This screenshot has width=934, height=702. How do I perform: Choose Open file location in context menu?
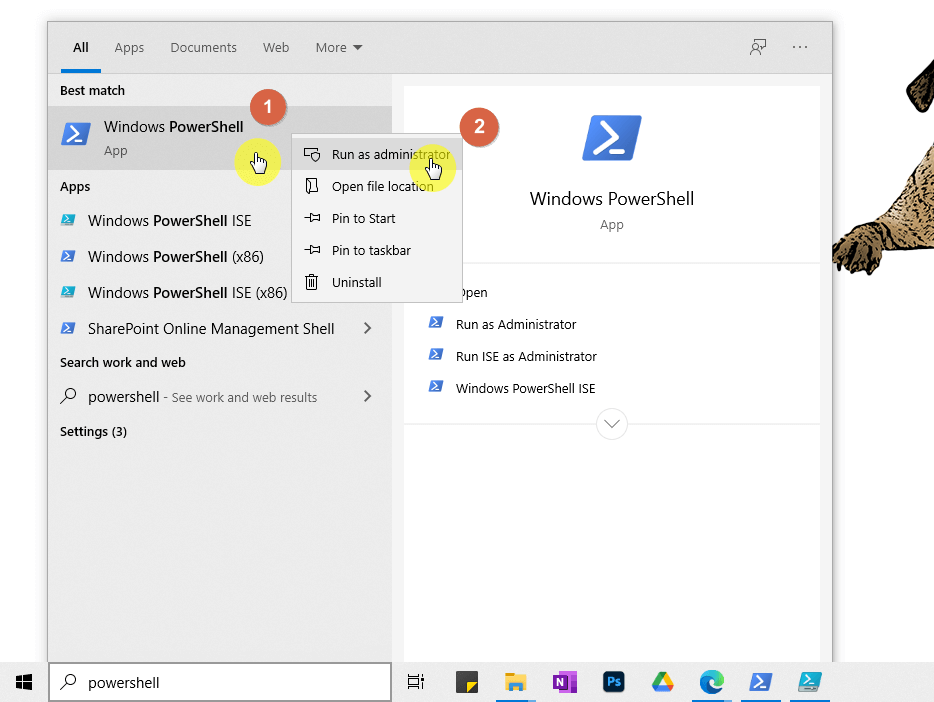[377, 186]
